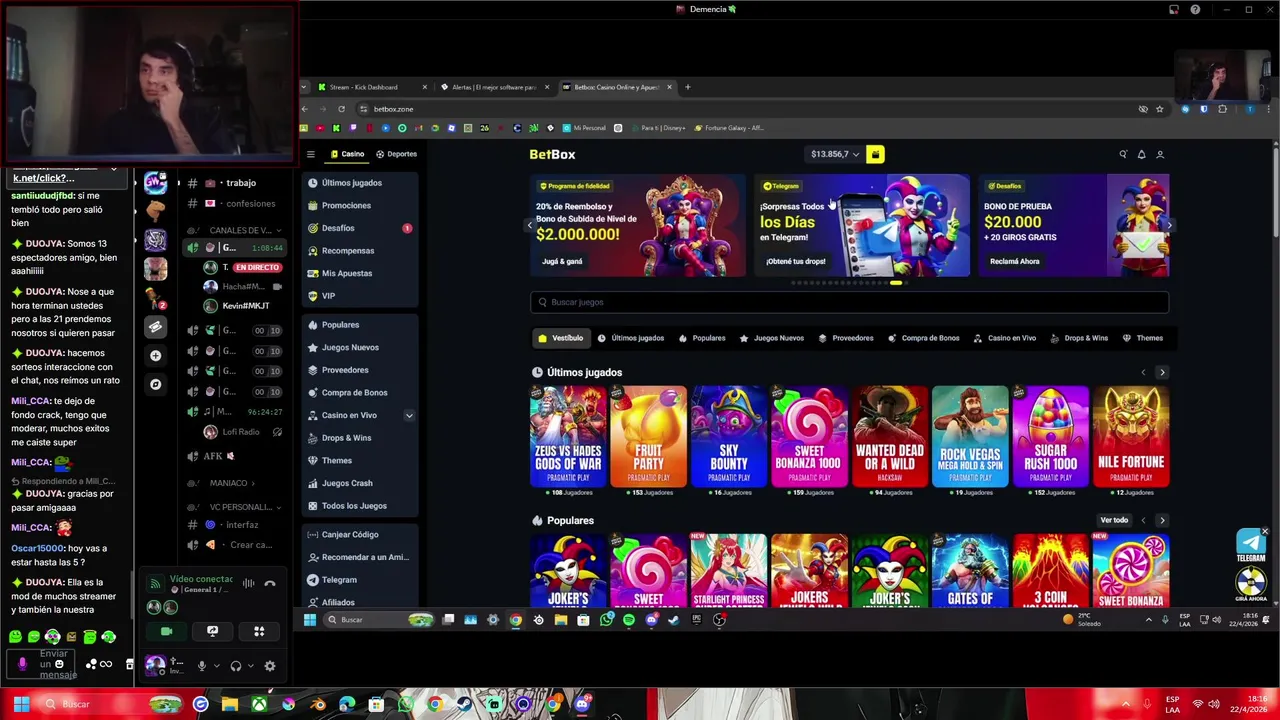1280x720 pixels.
Task: Open Telegram floating button at right
Action: pyautogui.click(x=1251, y=545)
